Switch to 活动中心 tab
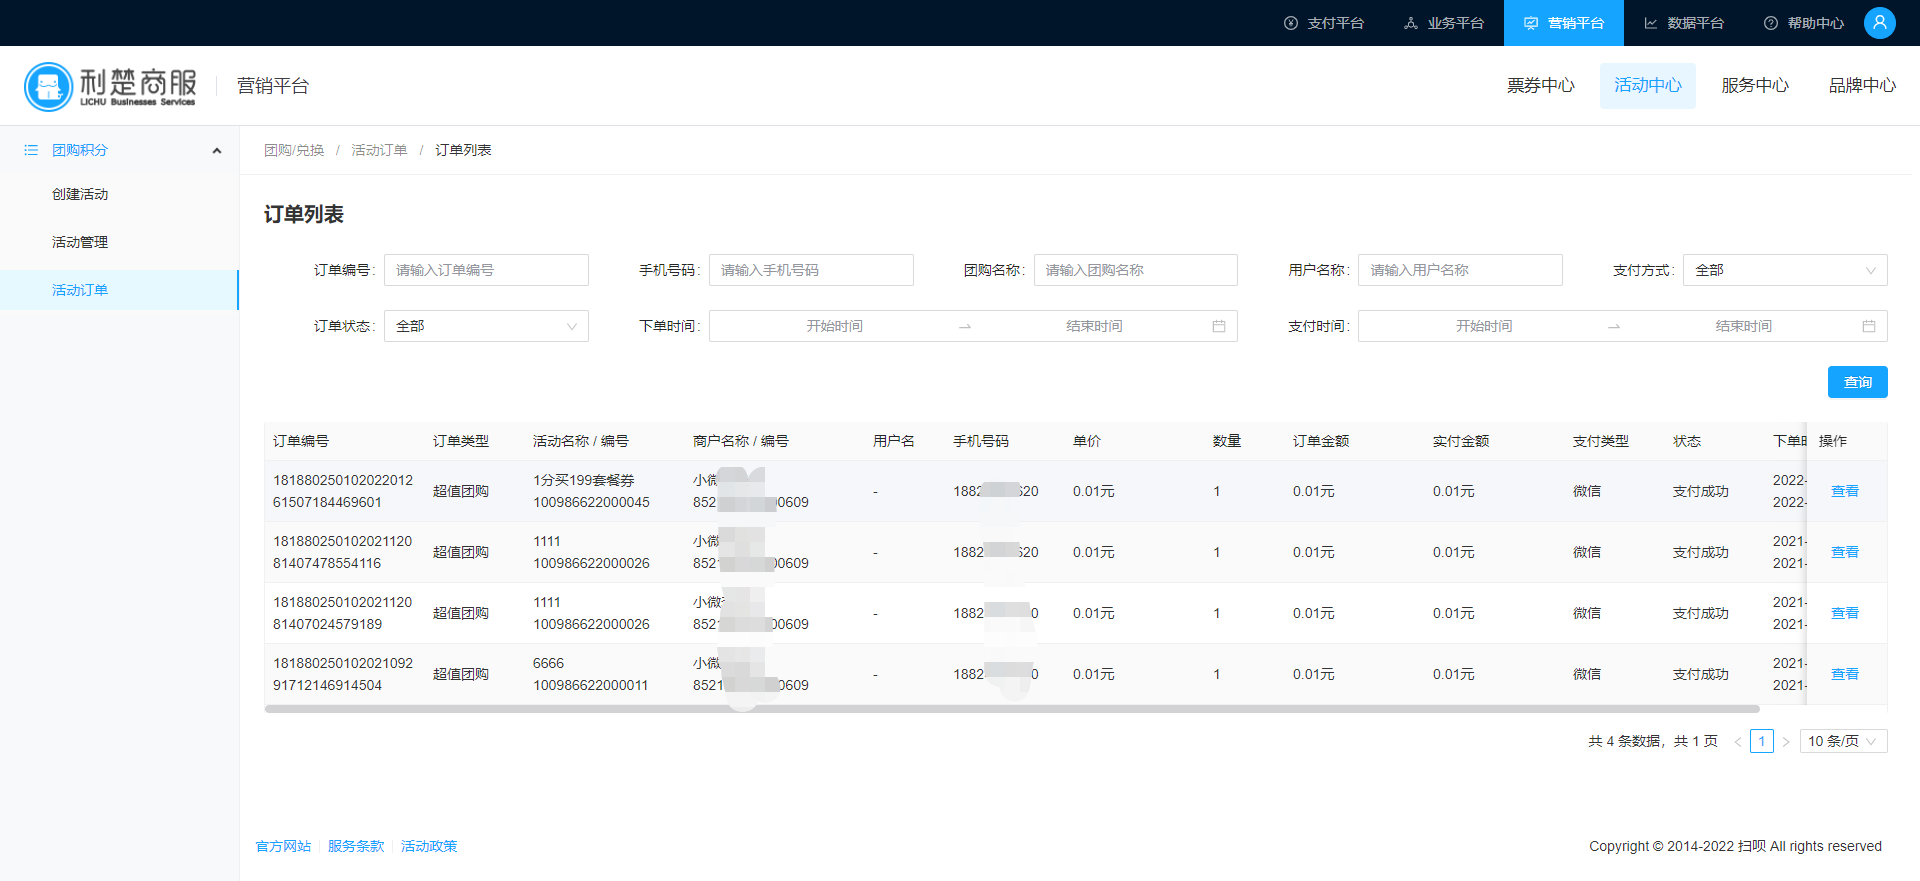This screenshot has height=881, width=1920. pyautogui.click(x=1648, y=86)
